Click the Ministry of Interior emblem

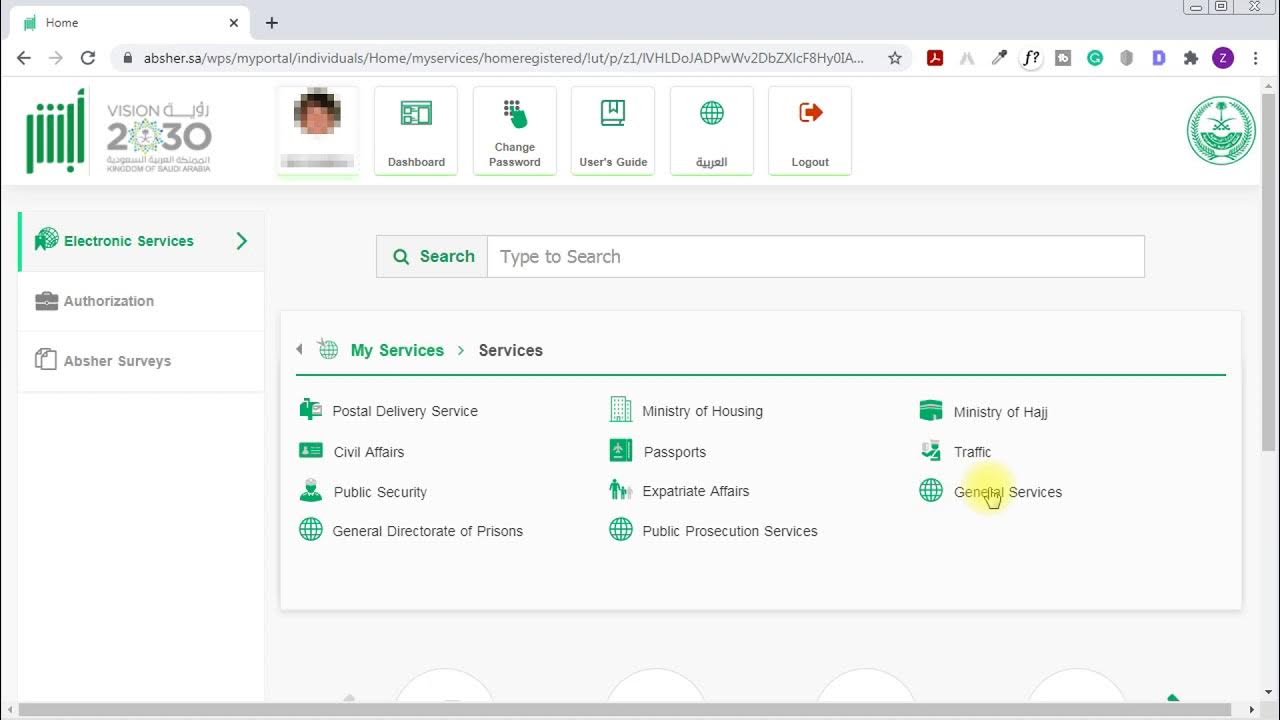click(x=1221, y=131)
